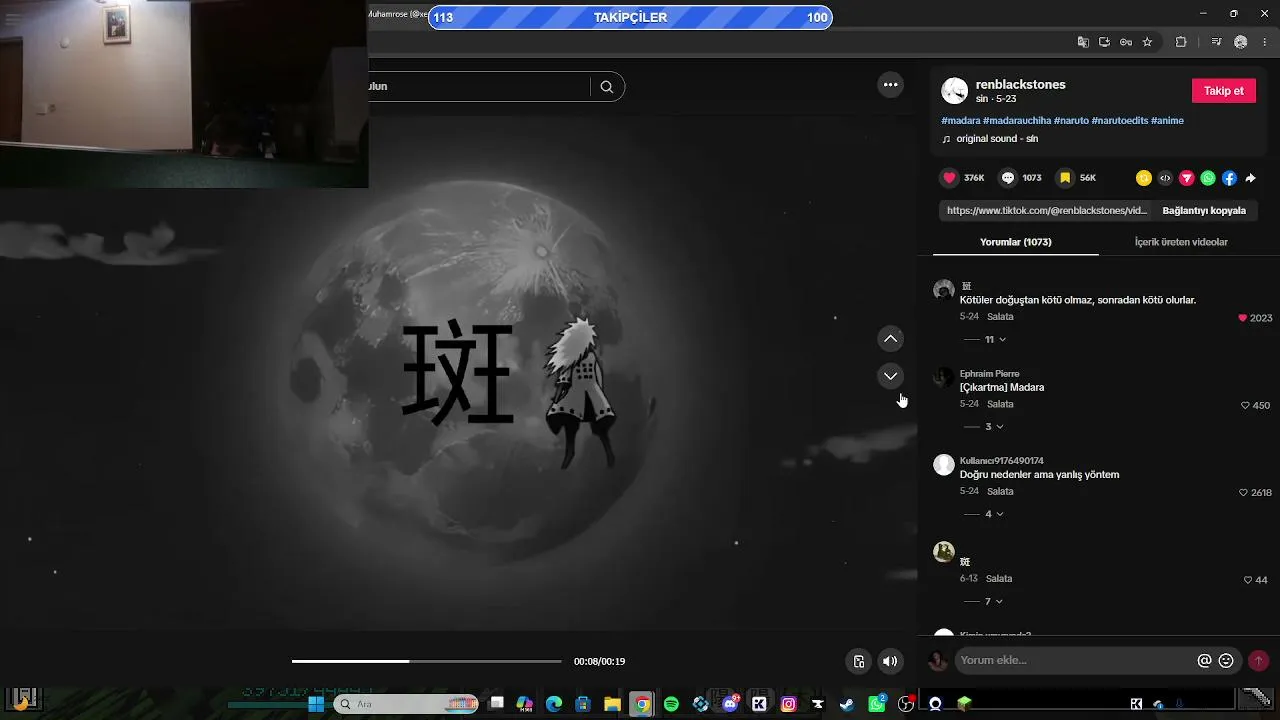Go to the next video
The image size is (1280, 720).
click(x=890, y=376)
